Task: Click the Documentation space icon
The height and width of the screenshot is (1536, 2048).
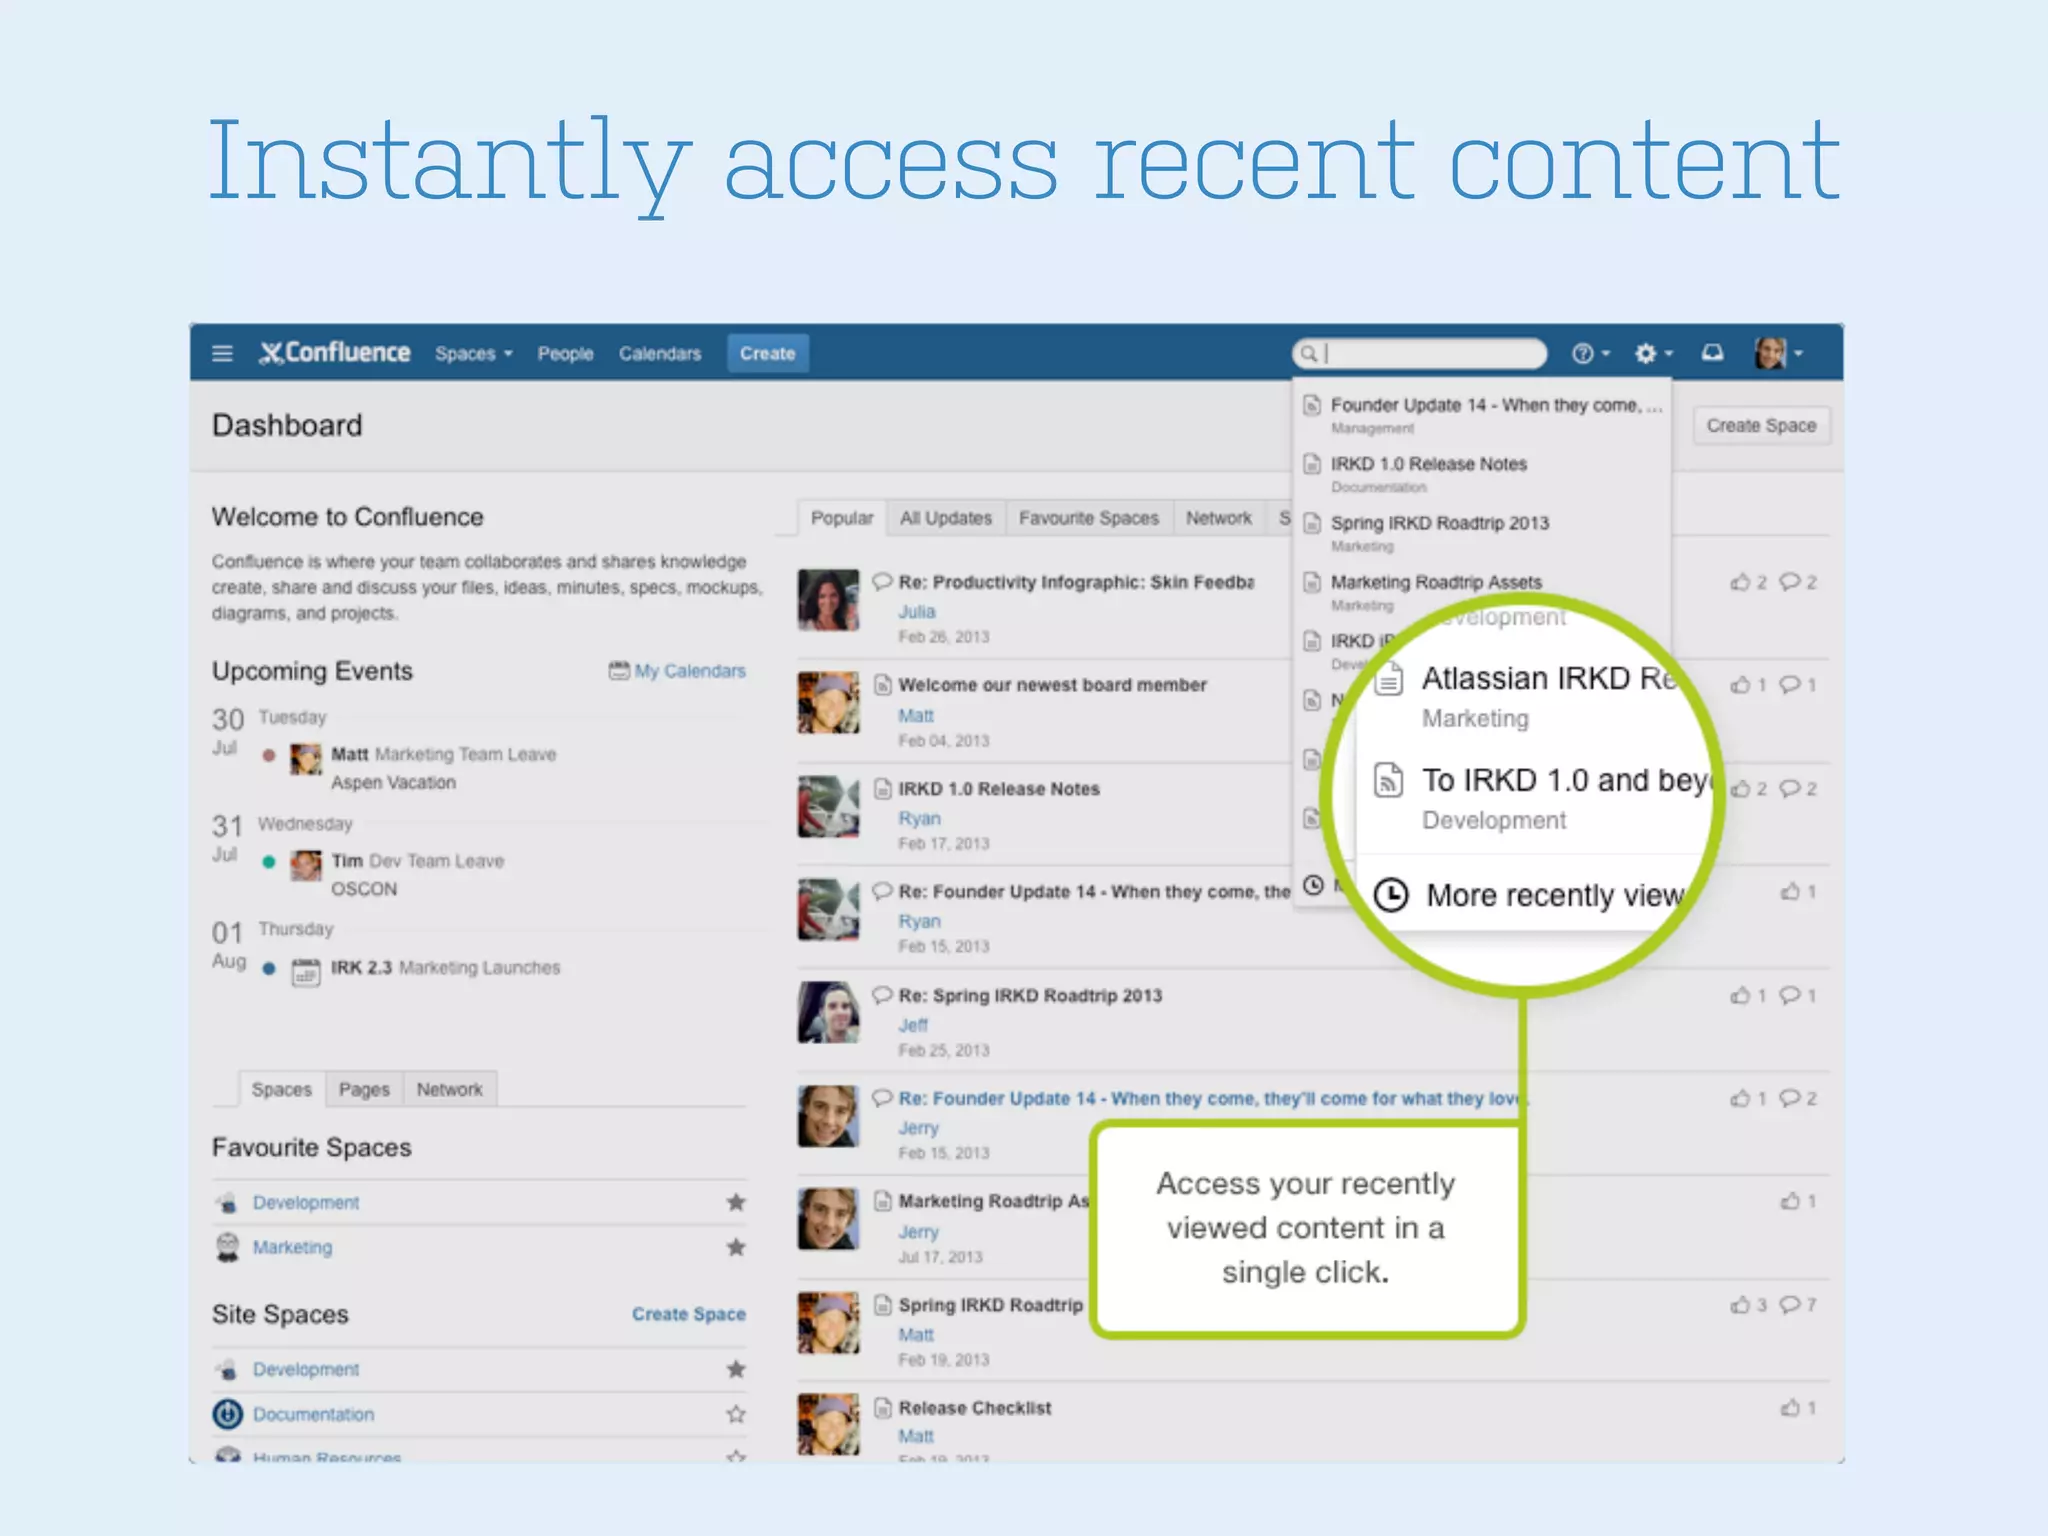Action: pos(228,1414)
